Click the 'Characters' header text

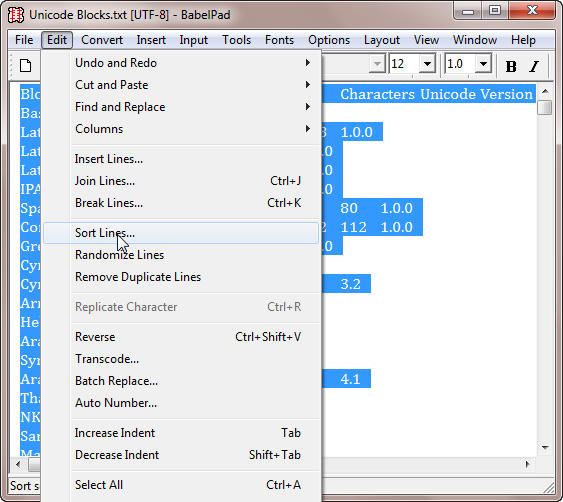pos(377,94)
